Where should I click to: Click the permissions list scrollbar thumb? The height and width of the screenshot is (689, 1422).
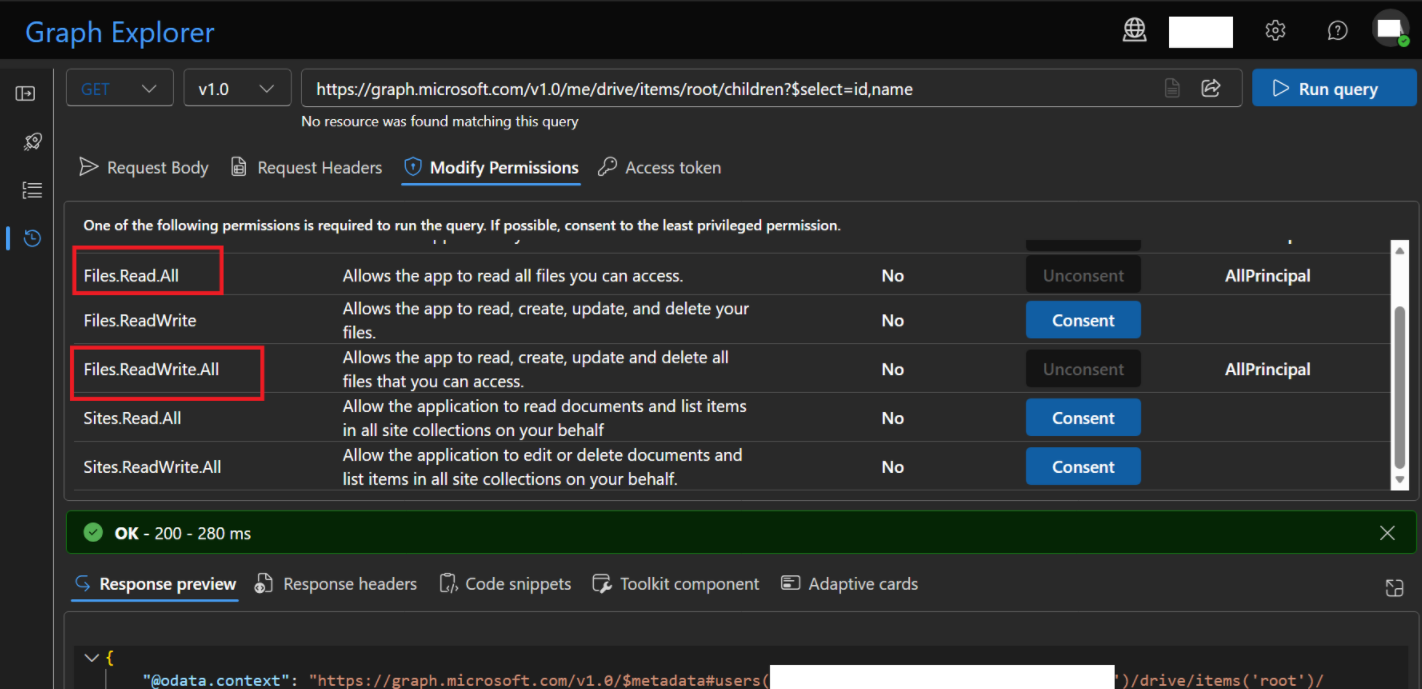point(1400,387)
